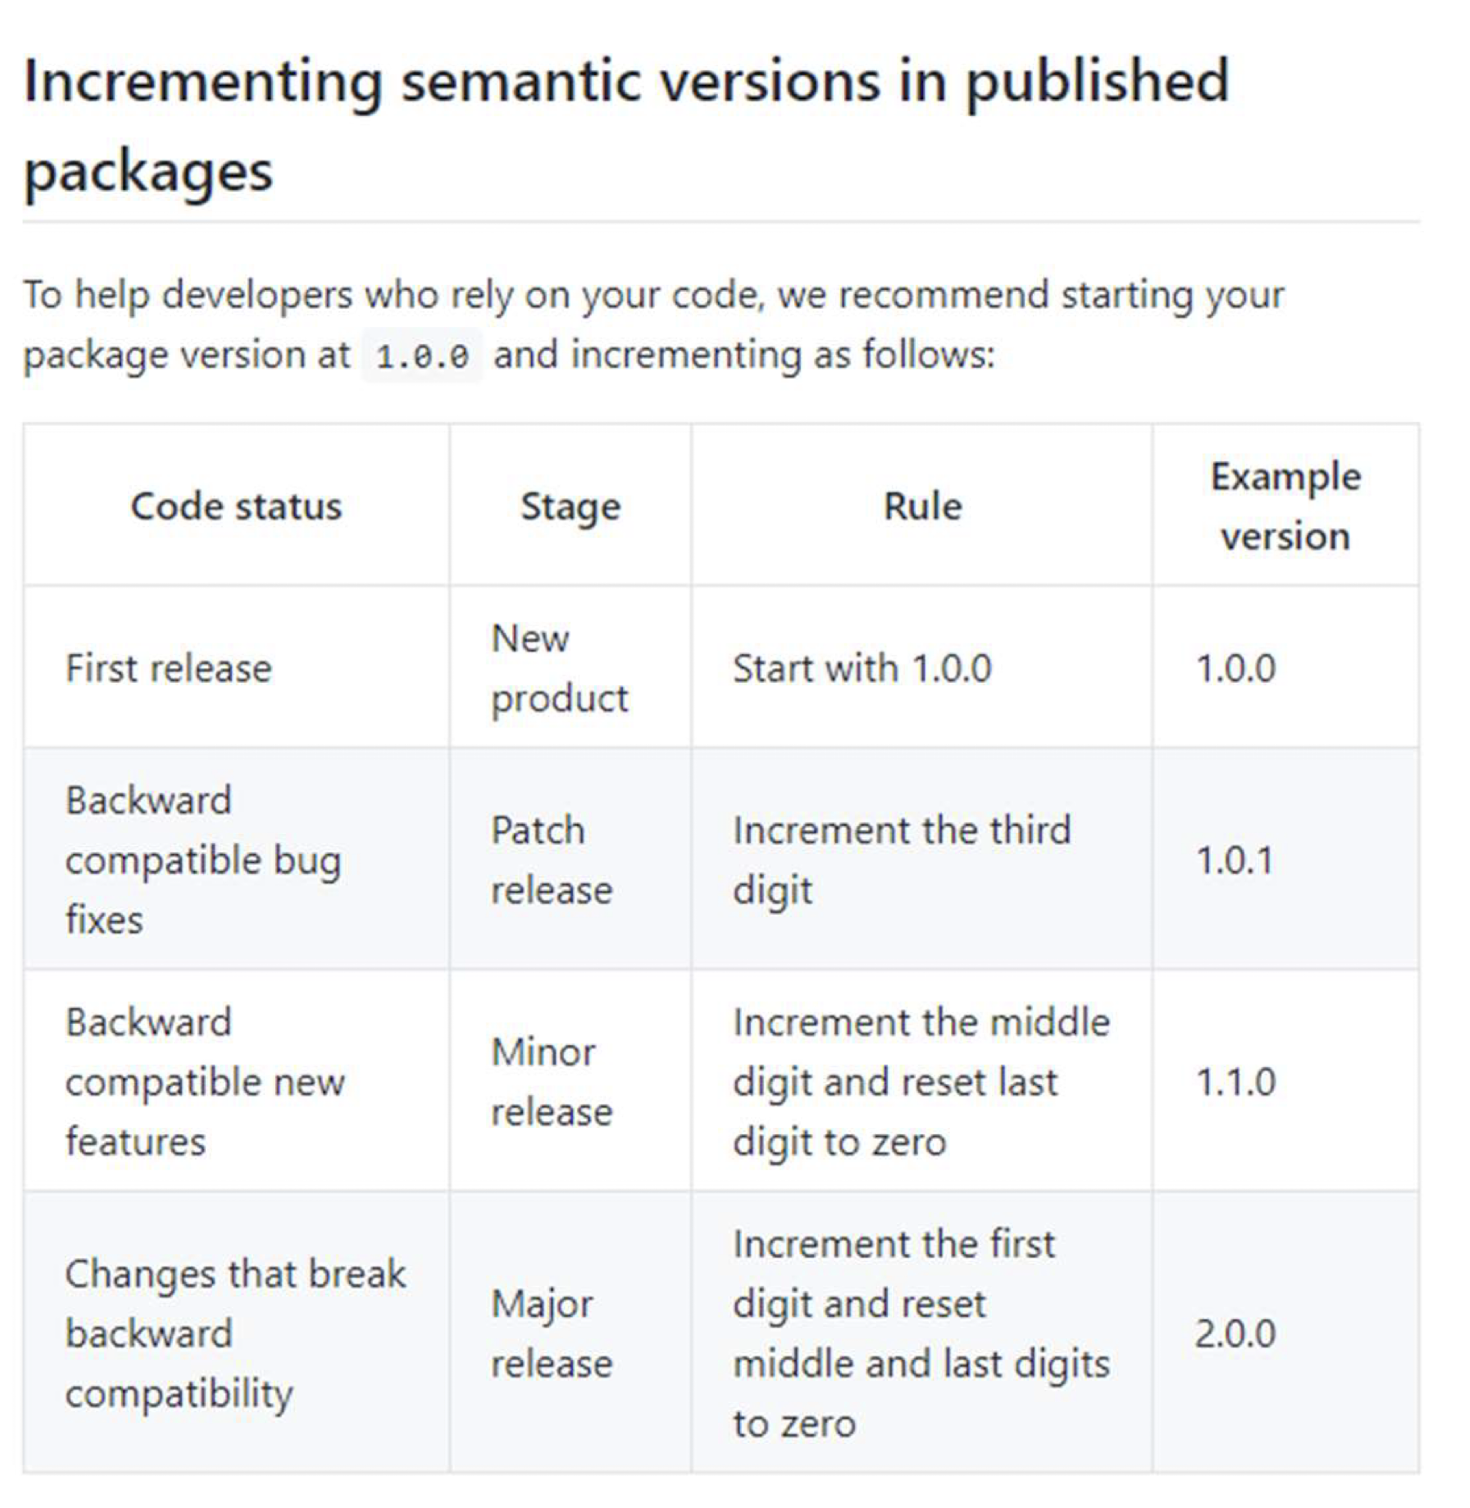
Task: Click the Rule column header
Action: pos(922,506)
